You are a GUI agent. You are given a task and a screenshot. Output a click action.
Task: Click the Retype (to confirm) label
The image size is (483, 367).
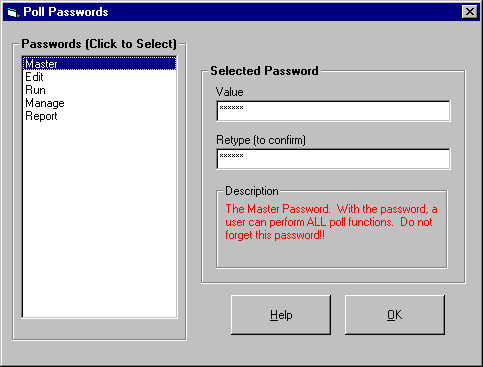point(261,140)
